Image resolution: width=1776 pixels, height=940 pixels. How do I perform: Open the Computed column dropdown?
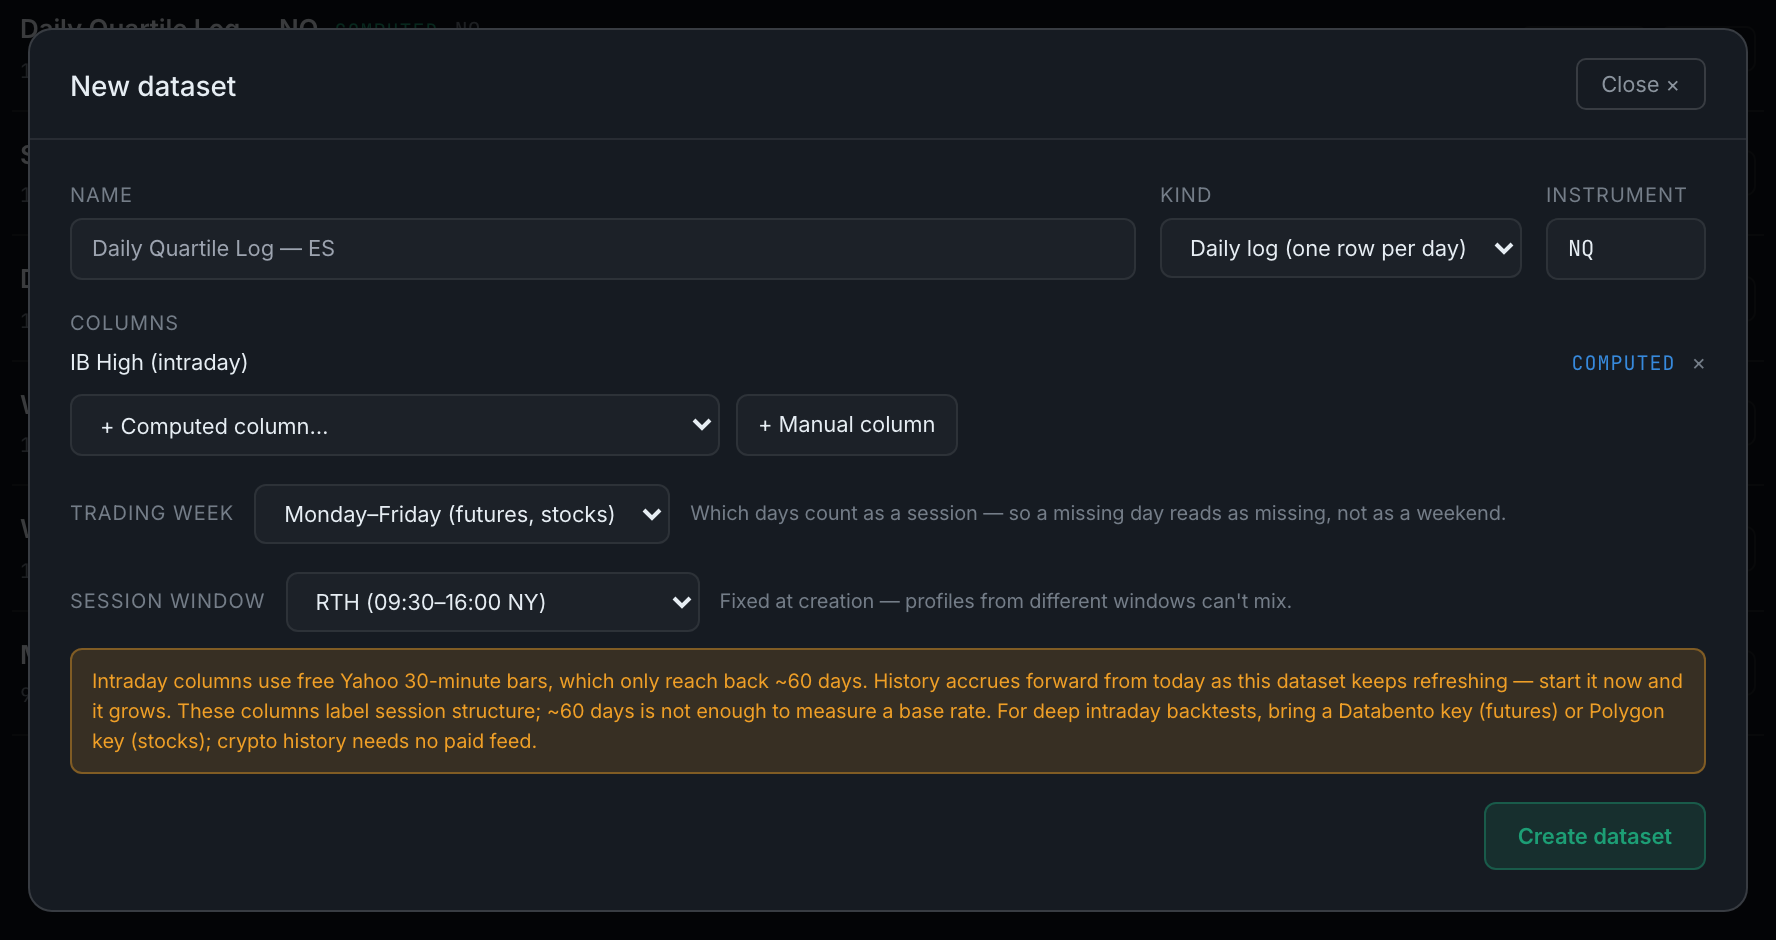(395, 426)
